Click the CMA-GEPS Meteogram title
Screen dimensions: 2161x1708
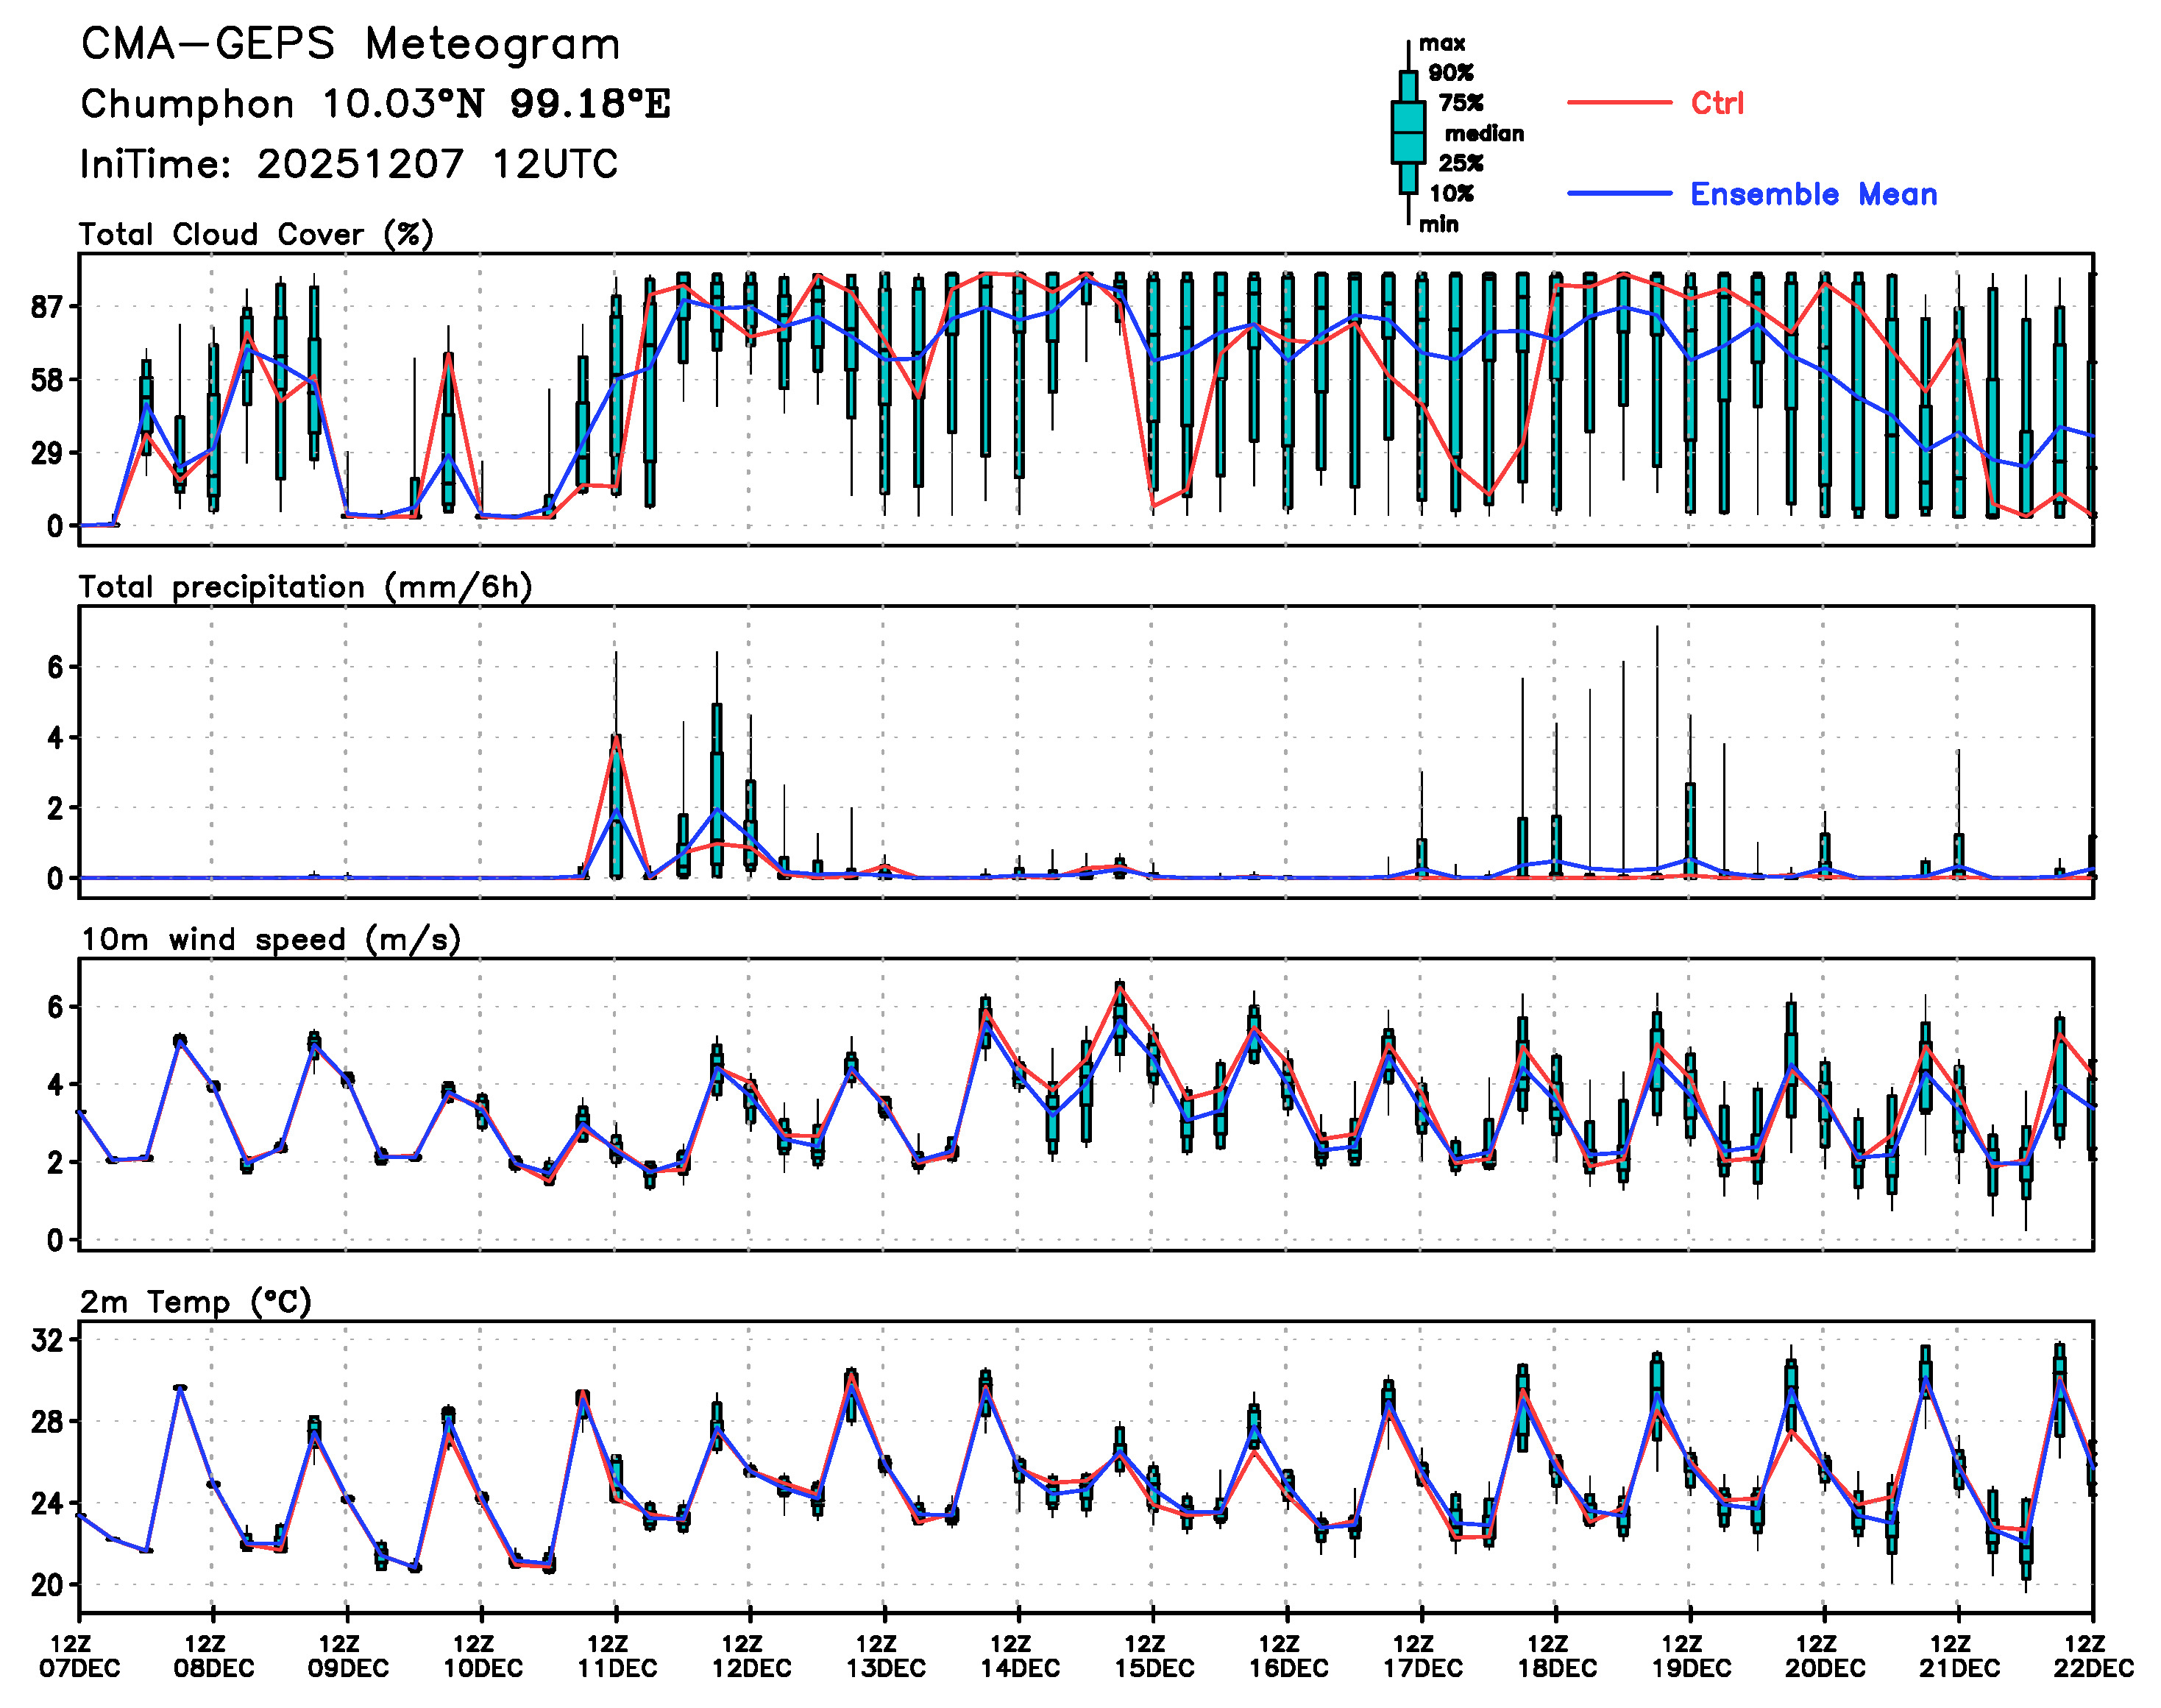point(350,44)
